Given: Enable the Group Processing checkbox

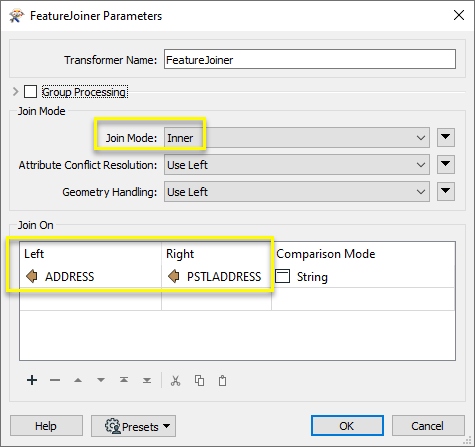Looking at the screenshot, I should pos(30,92).
